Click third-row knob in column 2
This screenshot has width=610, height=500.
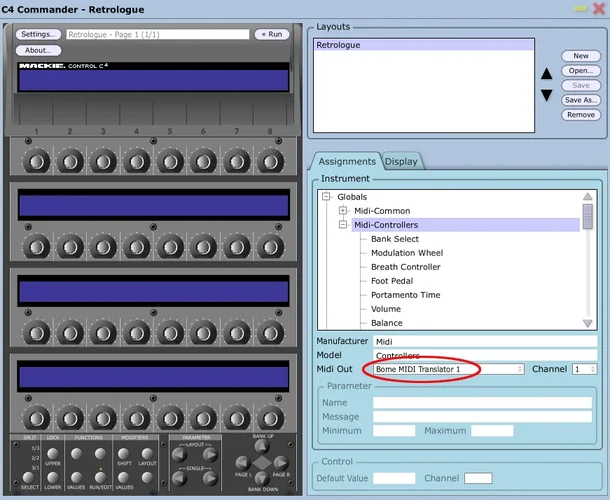(70, 333)
